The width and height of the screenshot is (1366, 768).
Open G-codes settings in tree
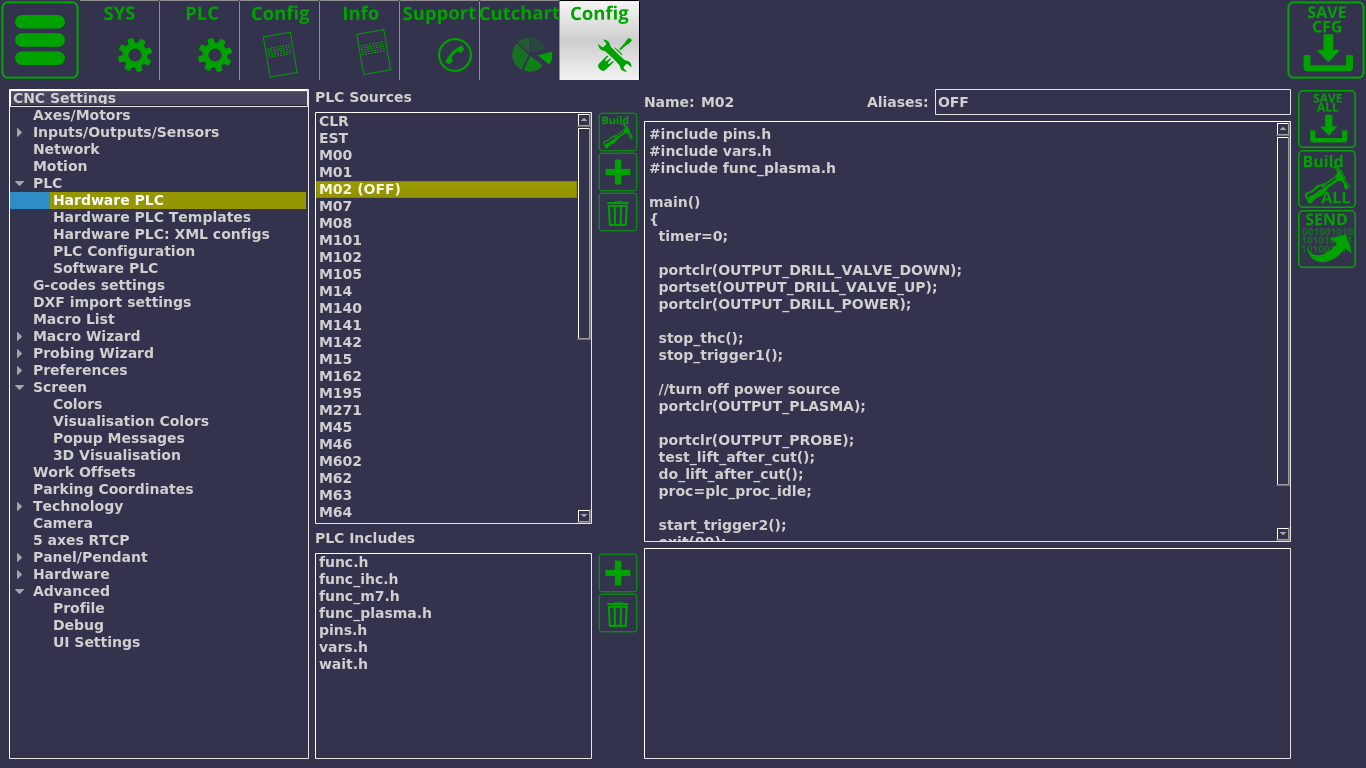coord(98,285)
